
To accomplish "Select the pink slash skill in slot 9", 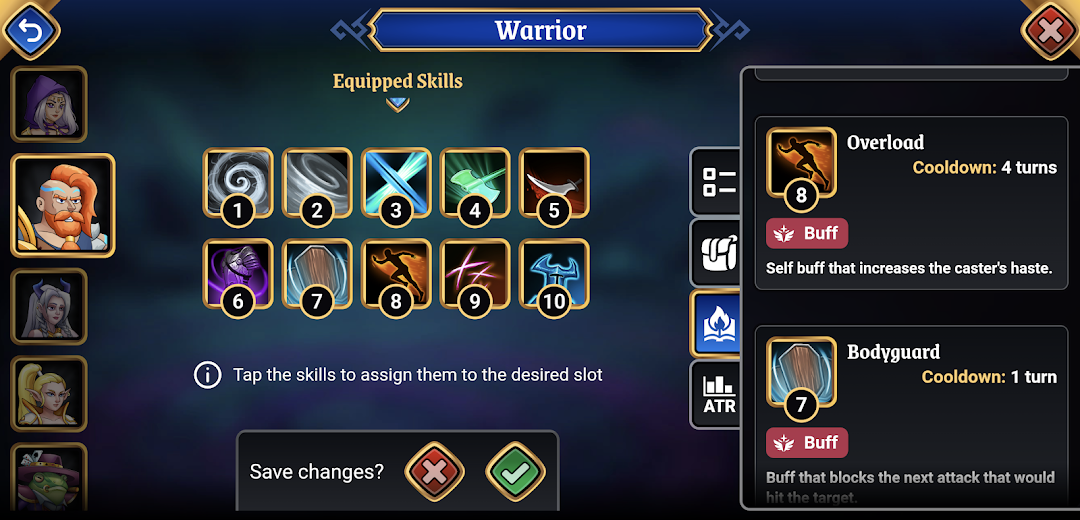I will [x=475, y=273].
